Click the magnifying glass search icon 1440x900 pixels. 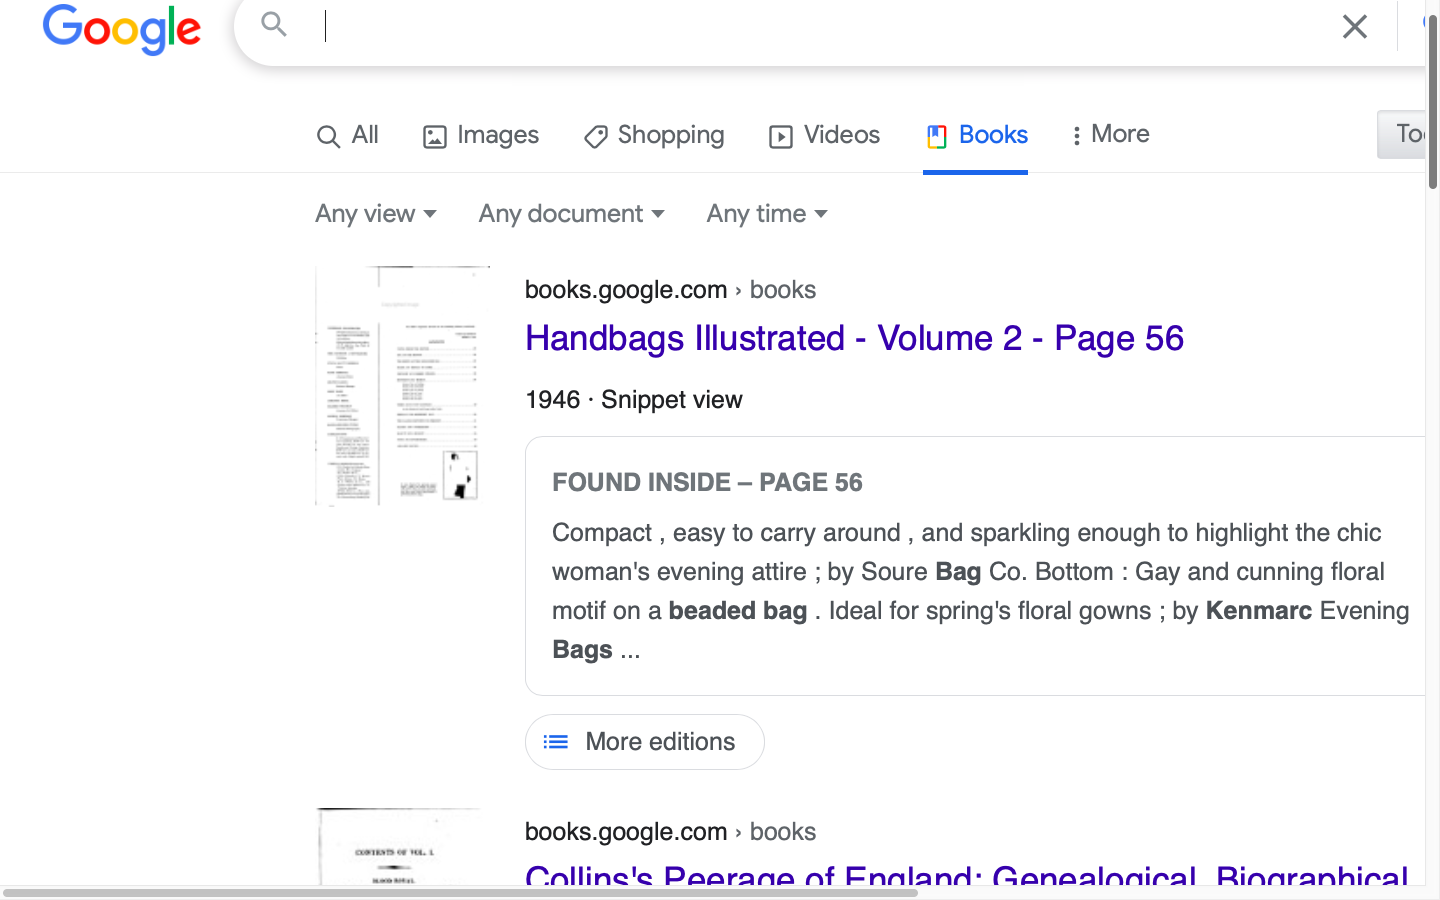pyautogui.click(x=274, y=24)
